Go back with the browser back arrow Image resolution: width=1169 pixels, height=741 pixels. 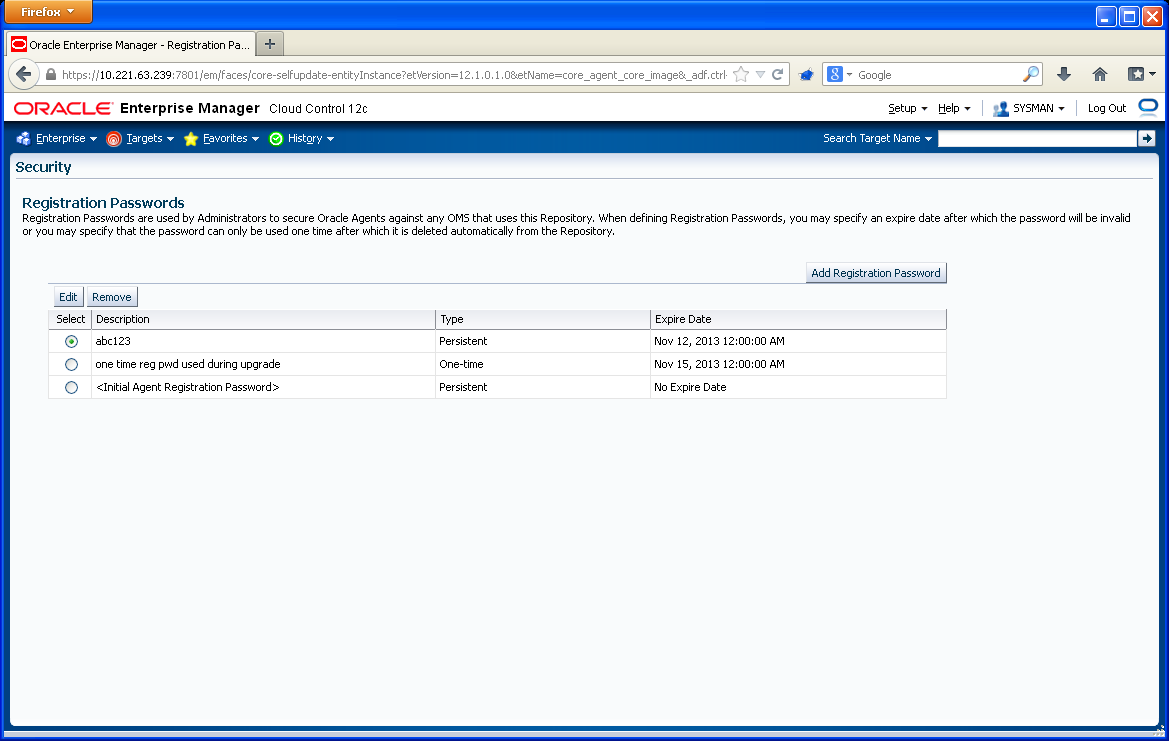coord(23,75)
